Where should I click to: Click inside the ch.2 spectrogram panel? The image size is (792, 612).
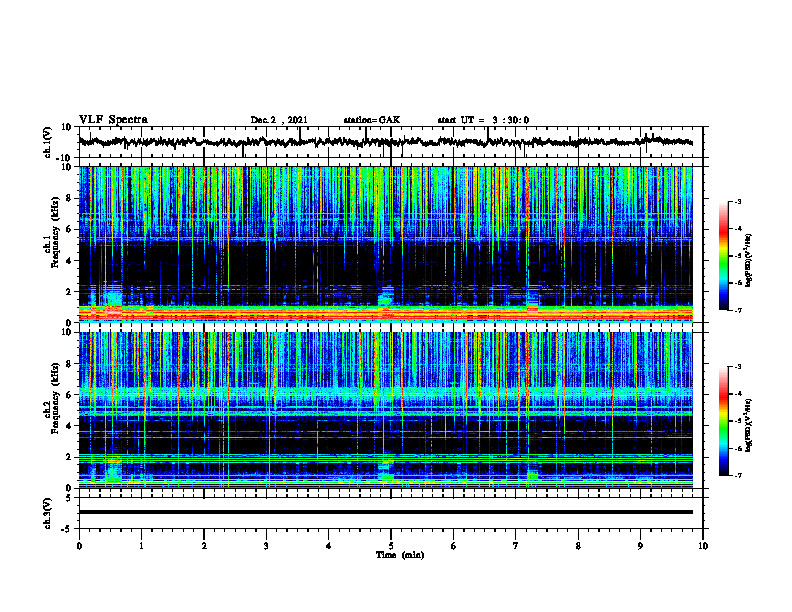coord(386,410)
